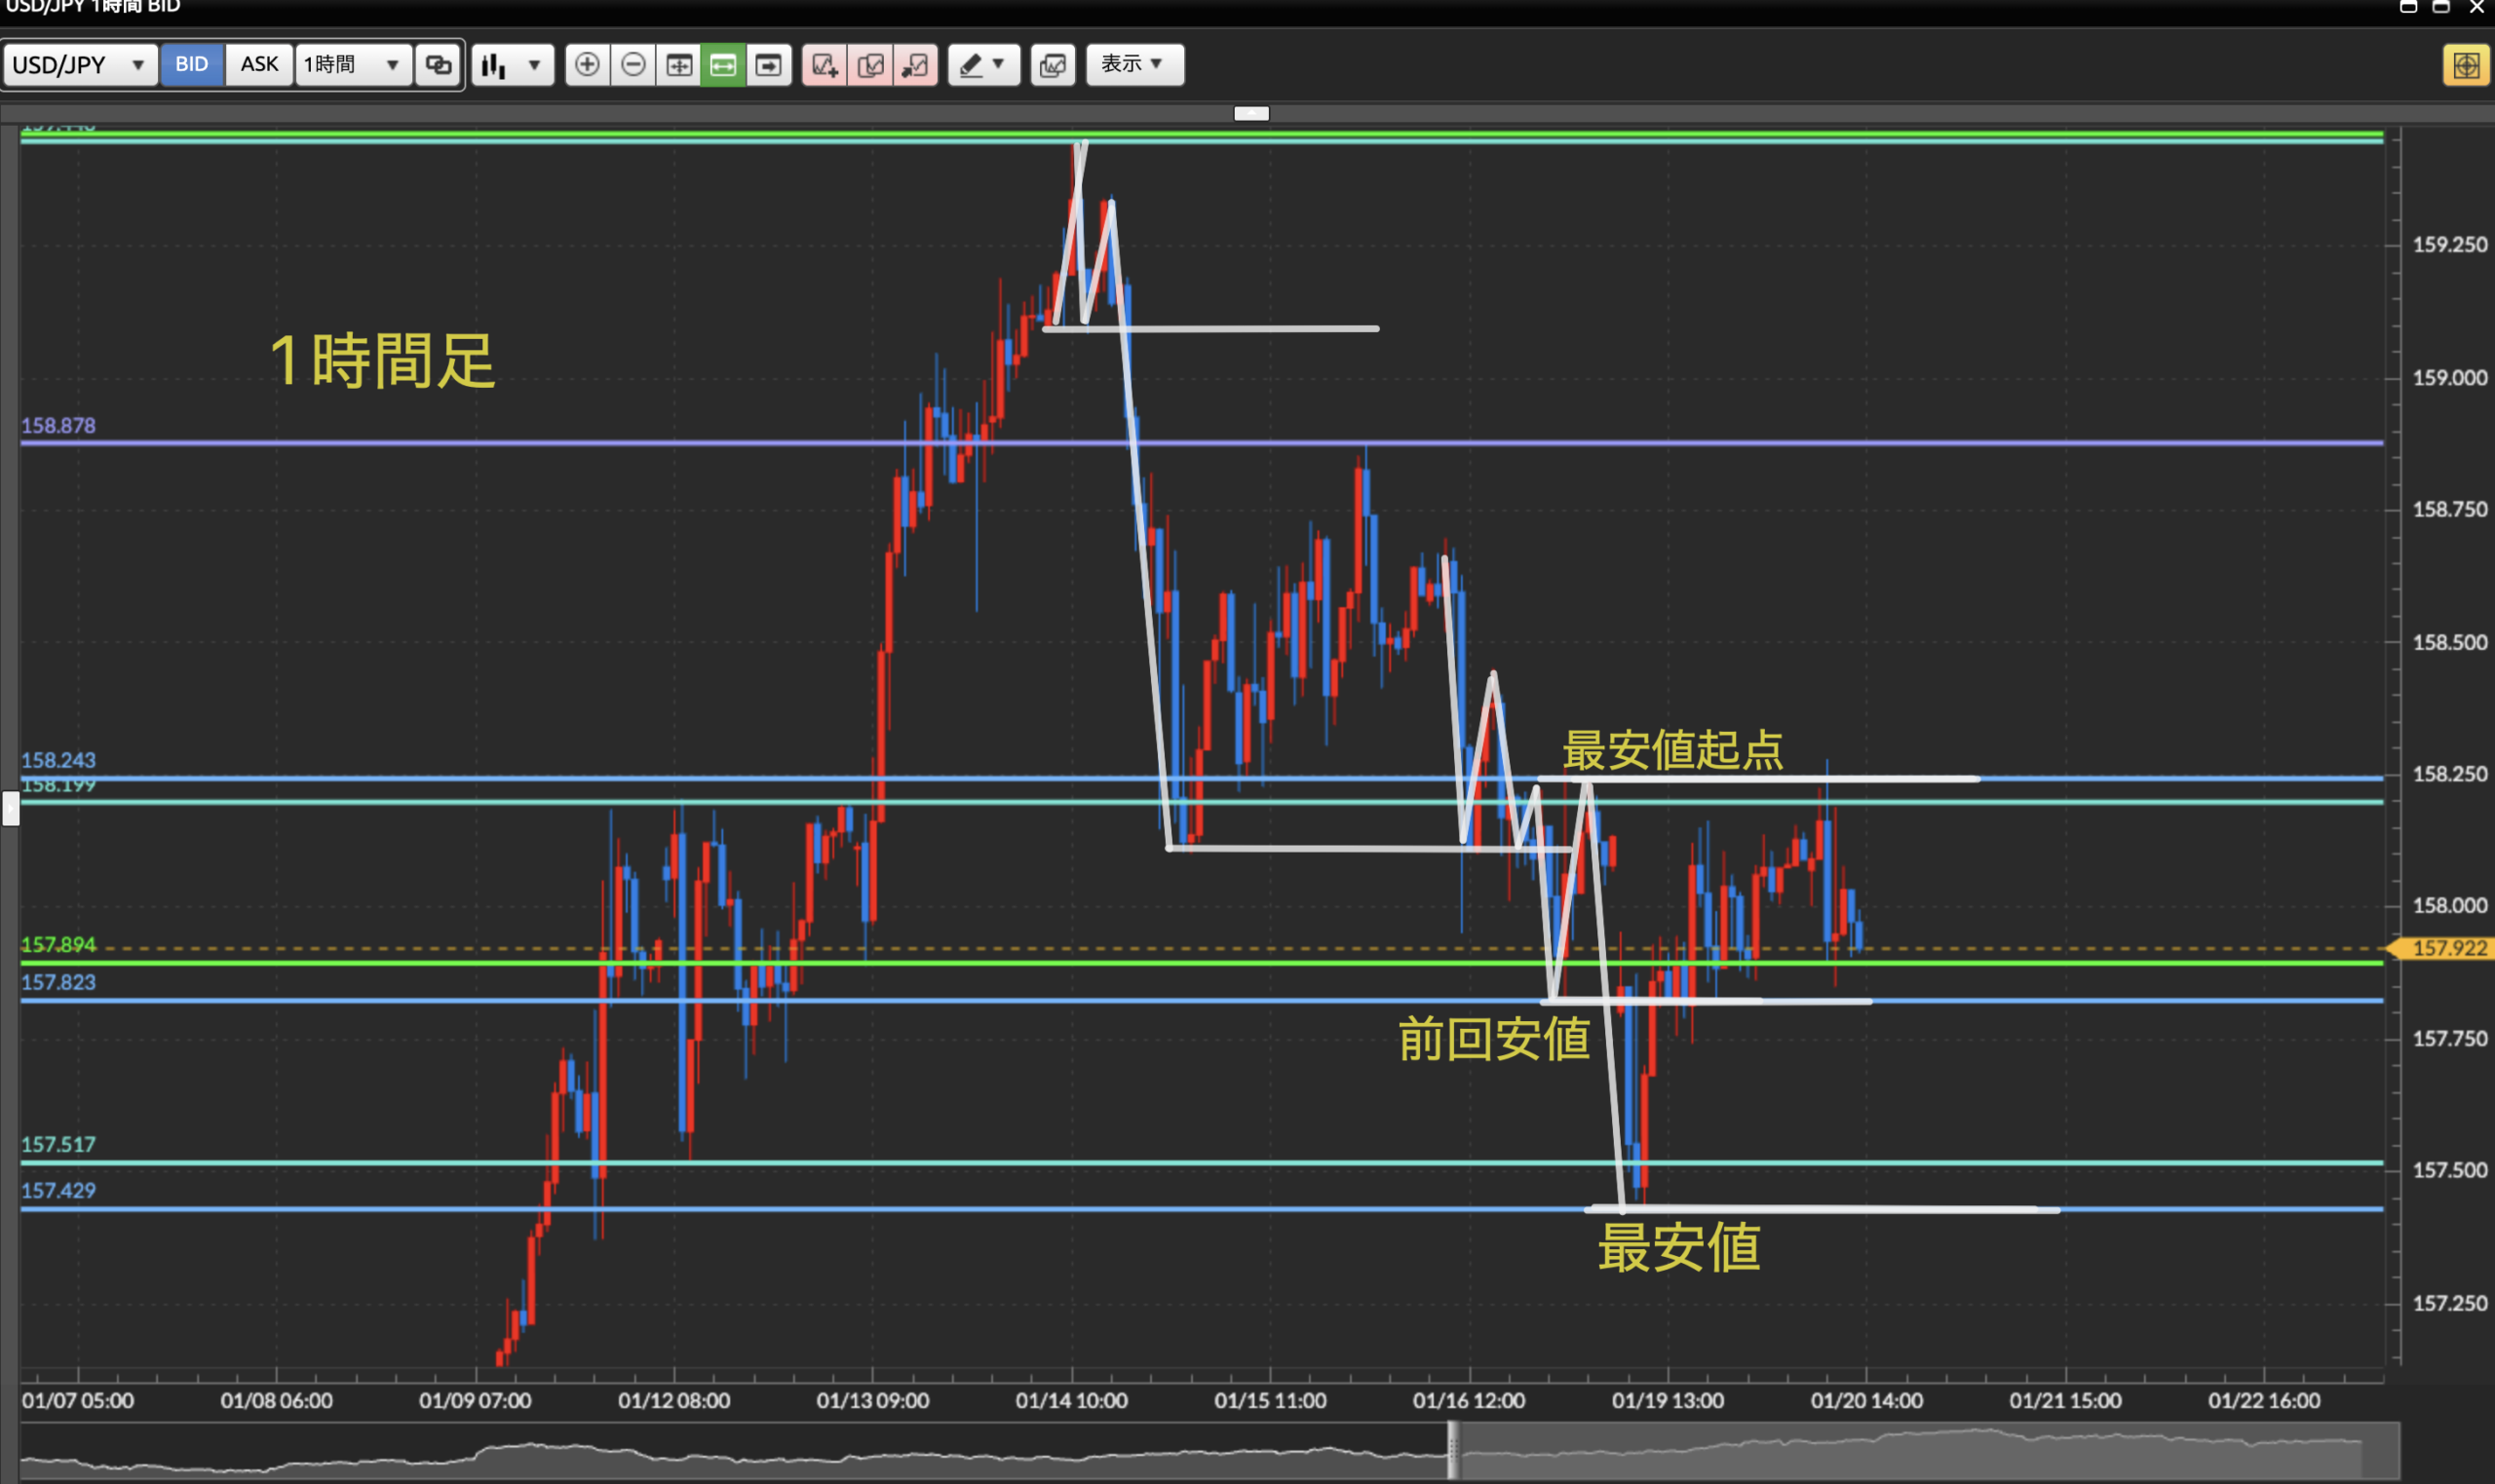
Task: Click the scroll-to-latest arrow icon
Action: tap(768, 65)
